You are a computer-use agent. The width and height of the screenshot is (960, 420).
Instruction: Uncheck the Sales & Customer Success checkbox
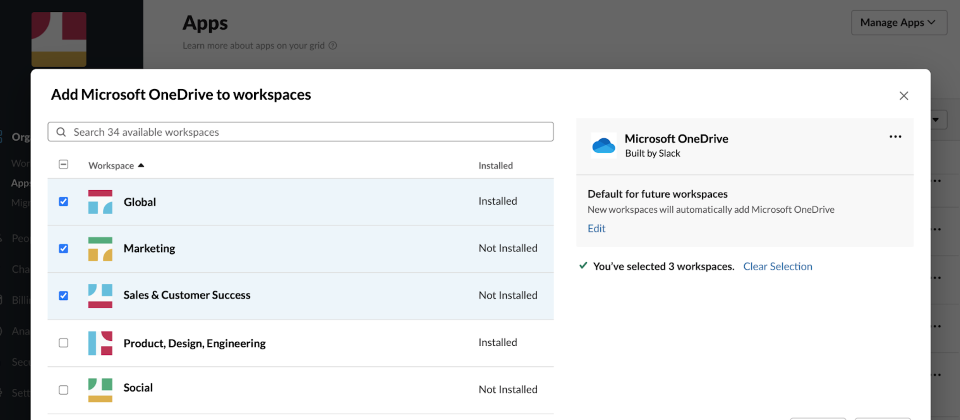click(64, 296)
